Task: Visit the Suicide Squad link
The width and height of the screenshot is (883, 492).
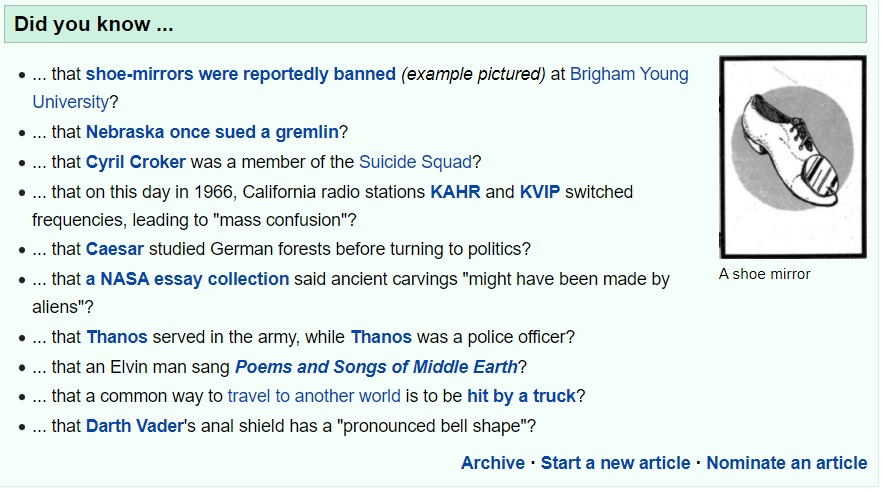Action: 415,161
